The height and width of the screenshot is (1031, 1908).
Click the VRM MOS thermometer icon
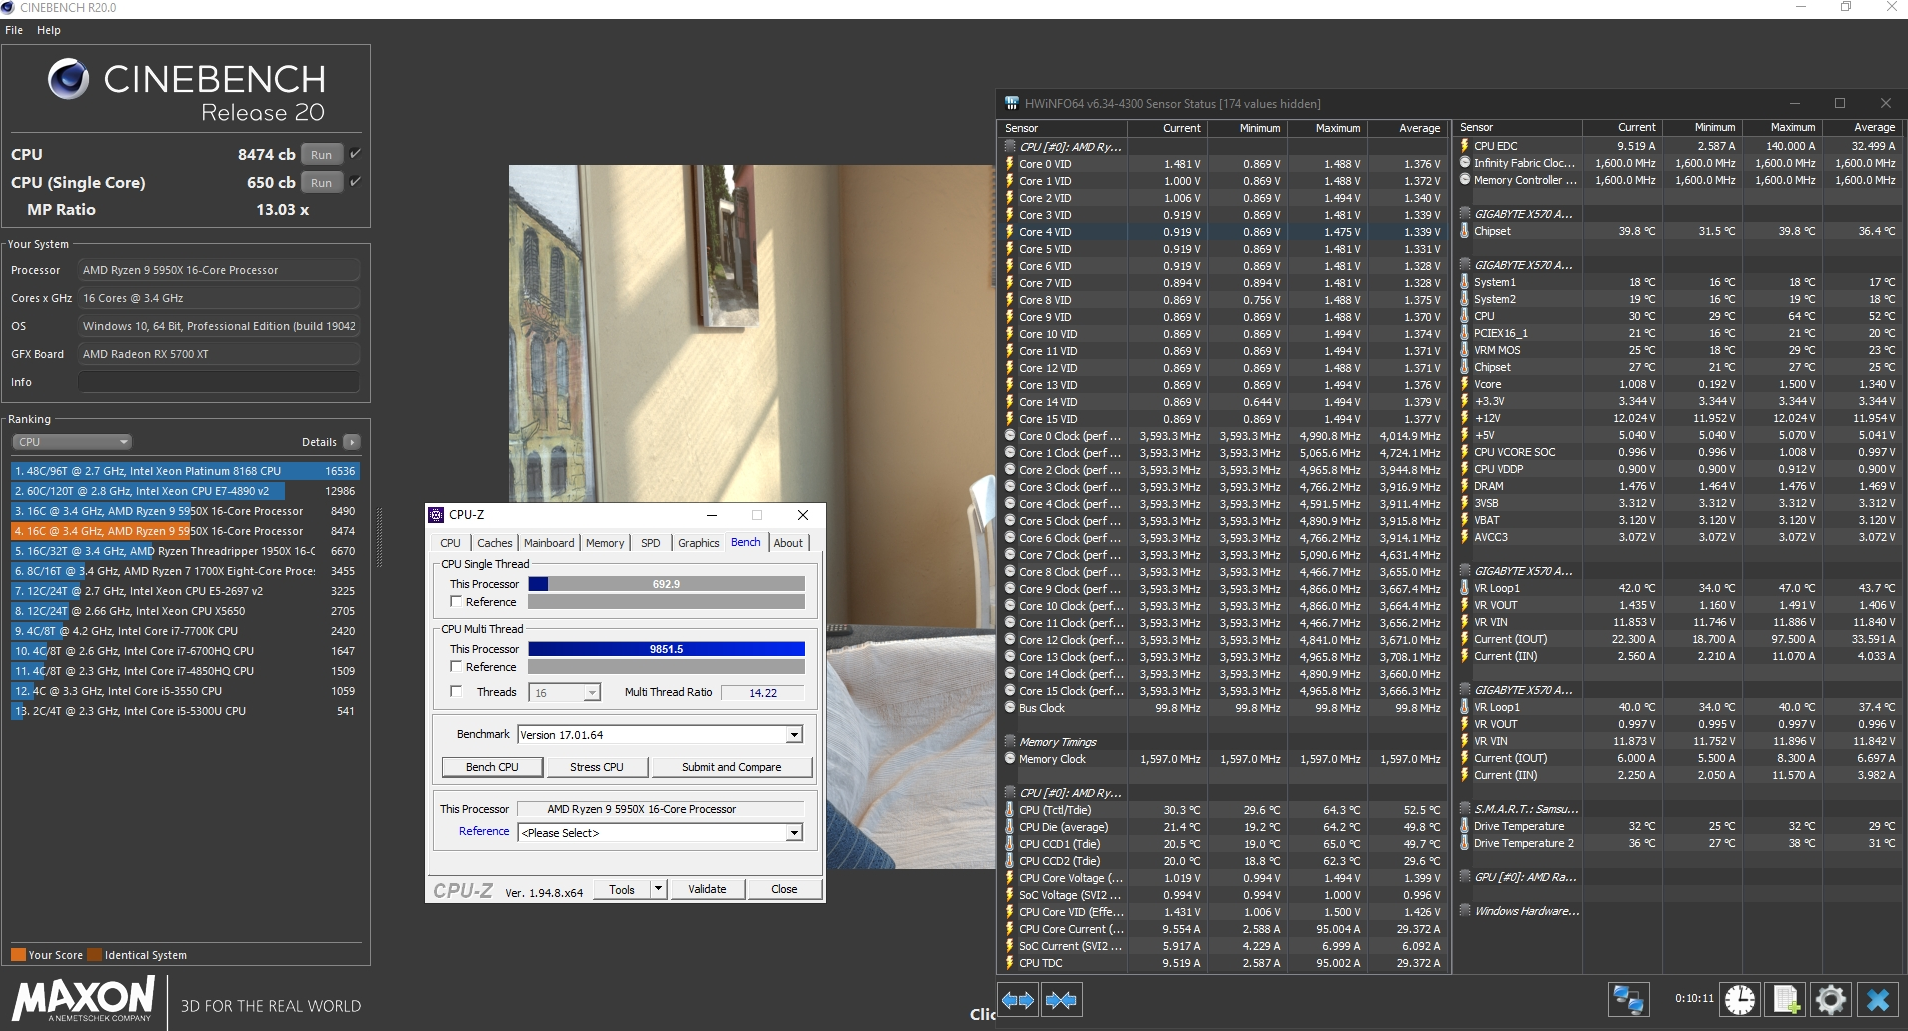tap(1465, 350)
